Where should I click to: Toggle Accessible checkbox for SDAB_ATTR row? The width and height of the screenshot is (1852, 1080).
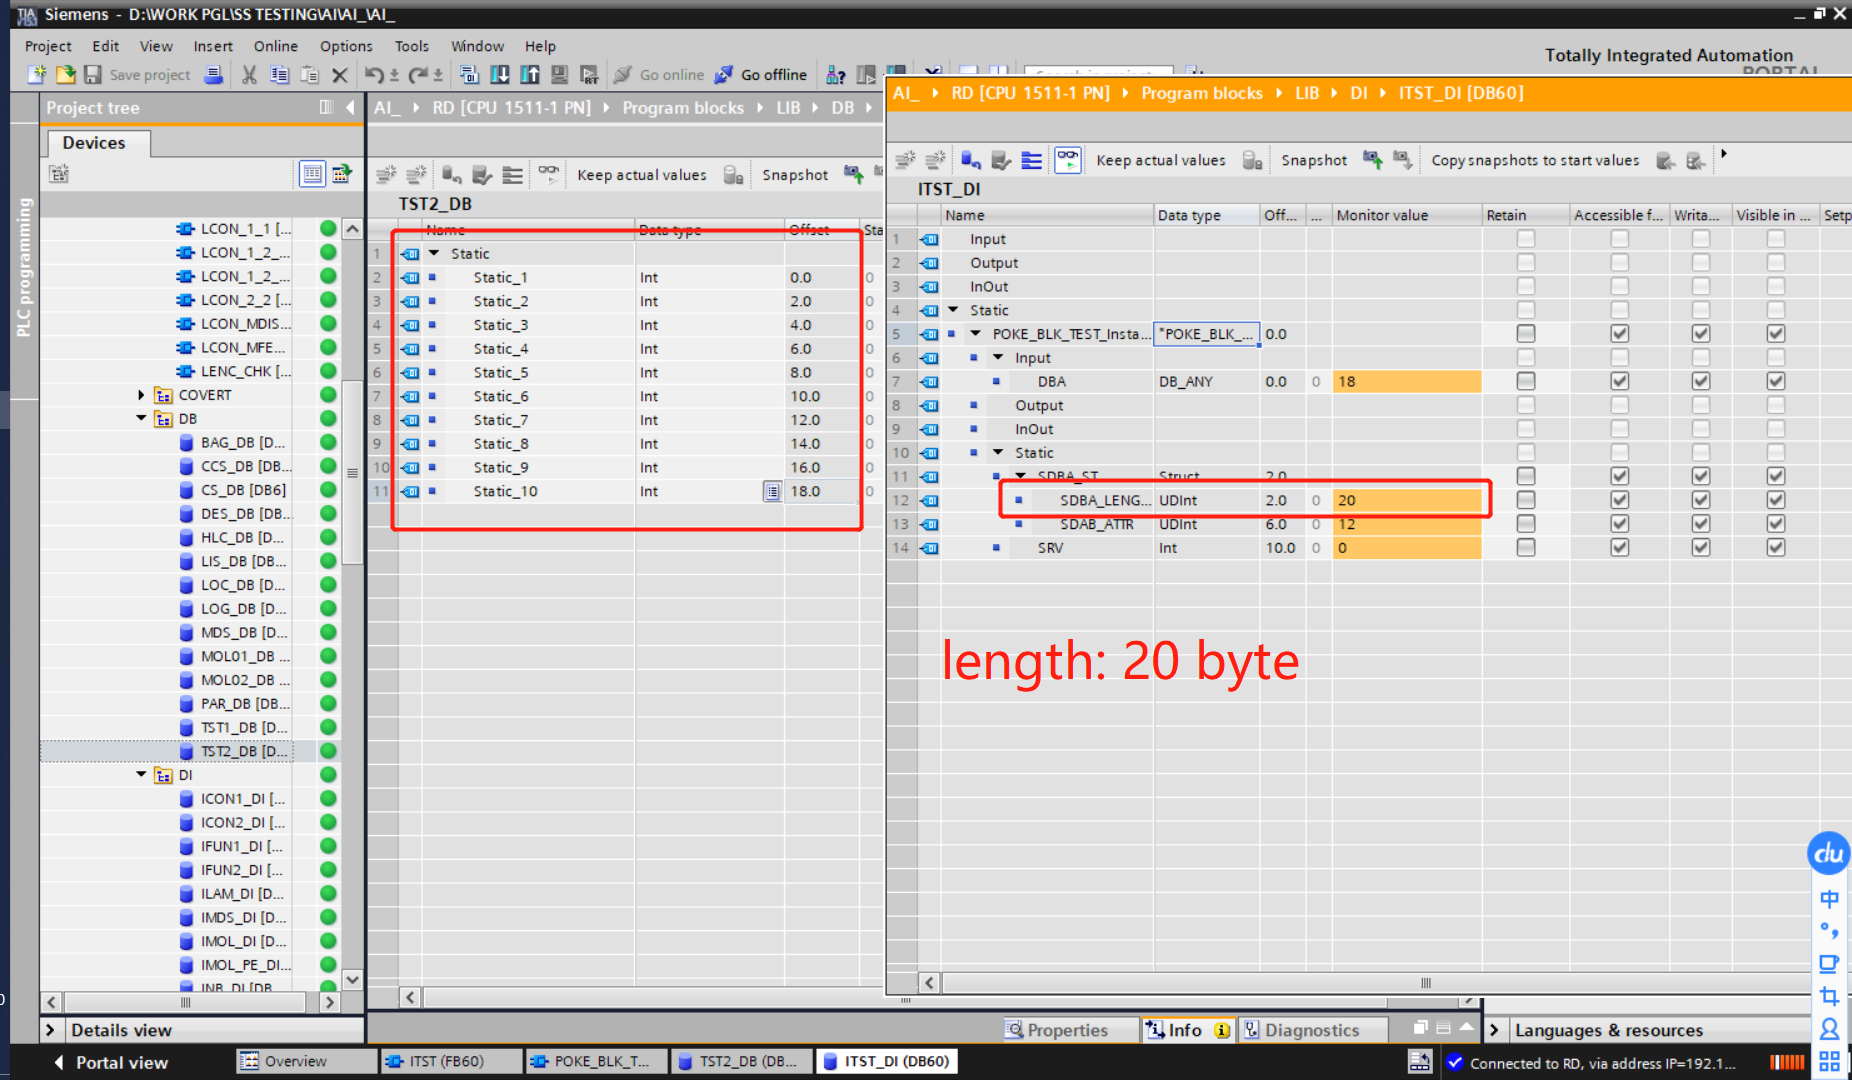pyautogui.click(x=1619, y=524)
